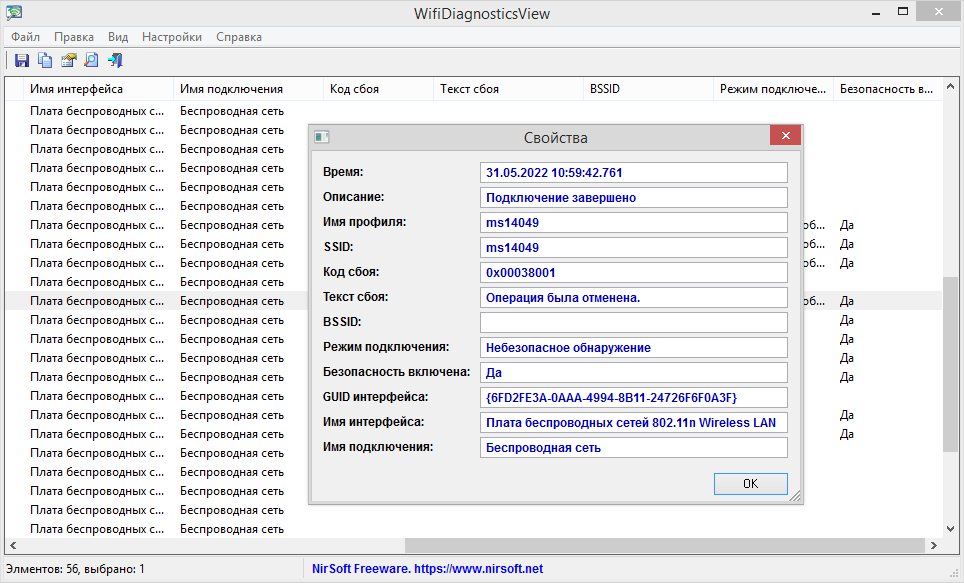Click the dialog resize grip corner

pos(795,496)
